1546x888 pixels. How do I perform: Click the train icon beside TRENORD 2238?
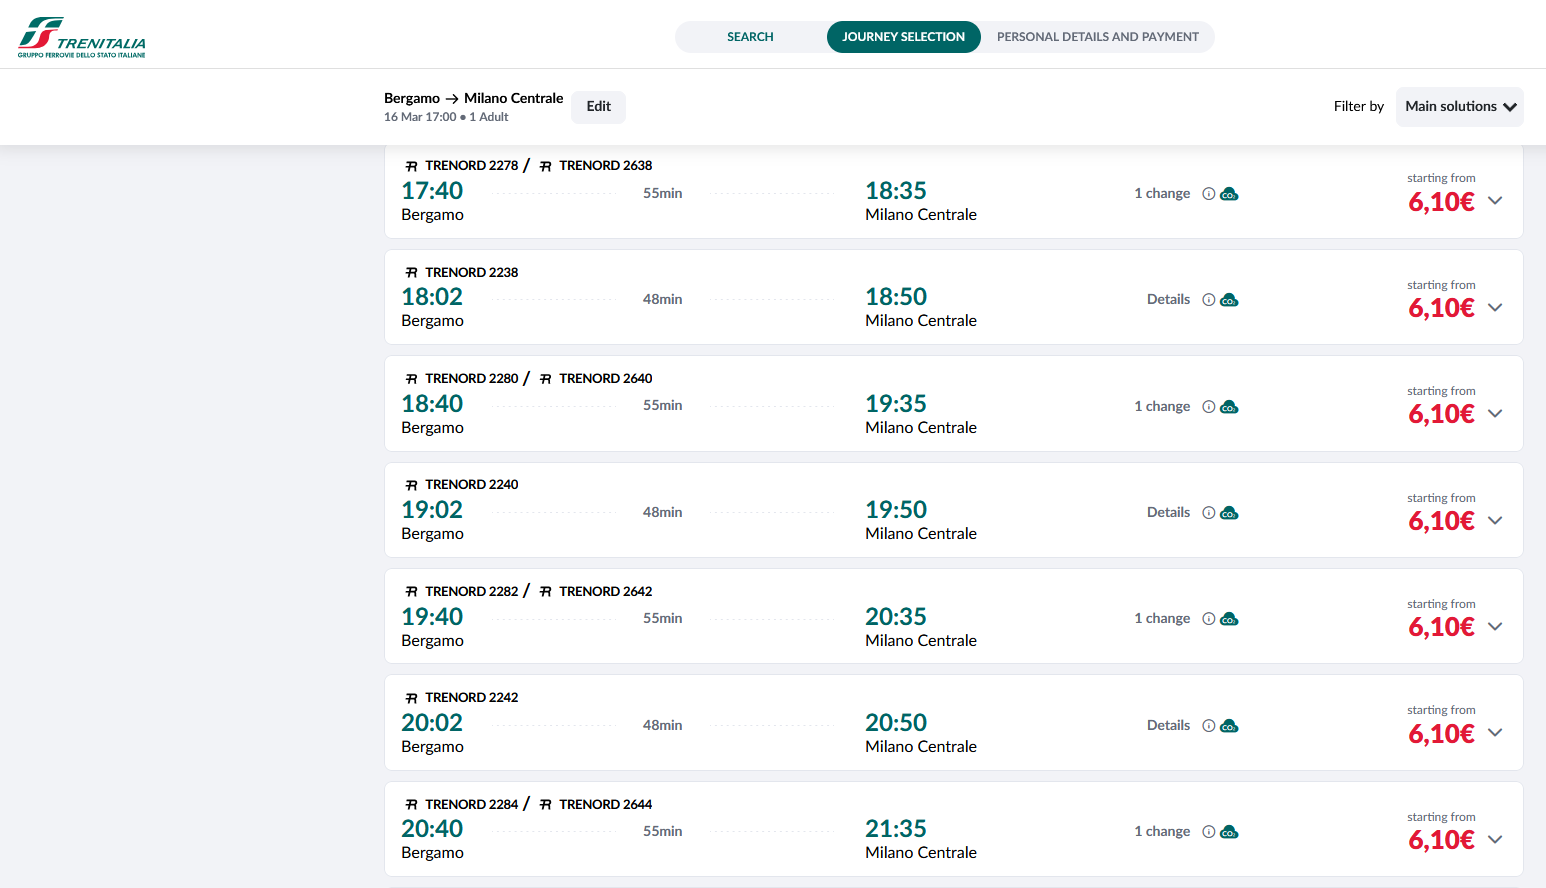point(411,273)
